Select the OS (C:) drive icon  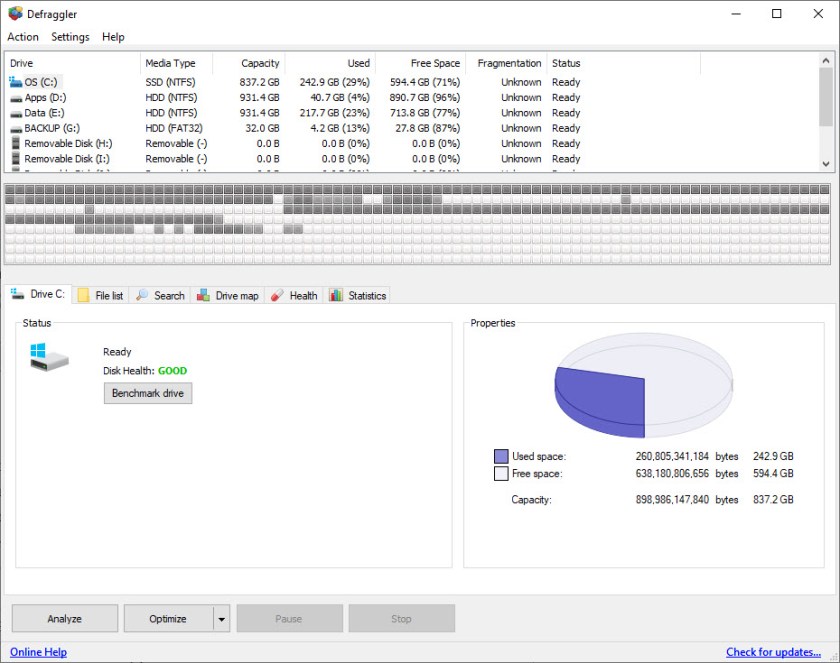15,82
